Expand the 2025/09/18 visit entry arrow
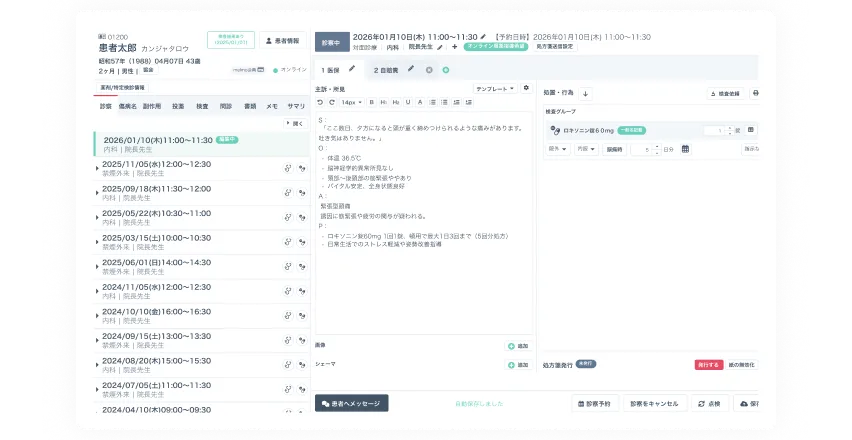The image size is (852, 440). click(97, 193)
